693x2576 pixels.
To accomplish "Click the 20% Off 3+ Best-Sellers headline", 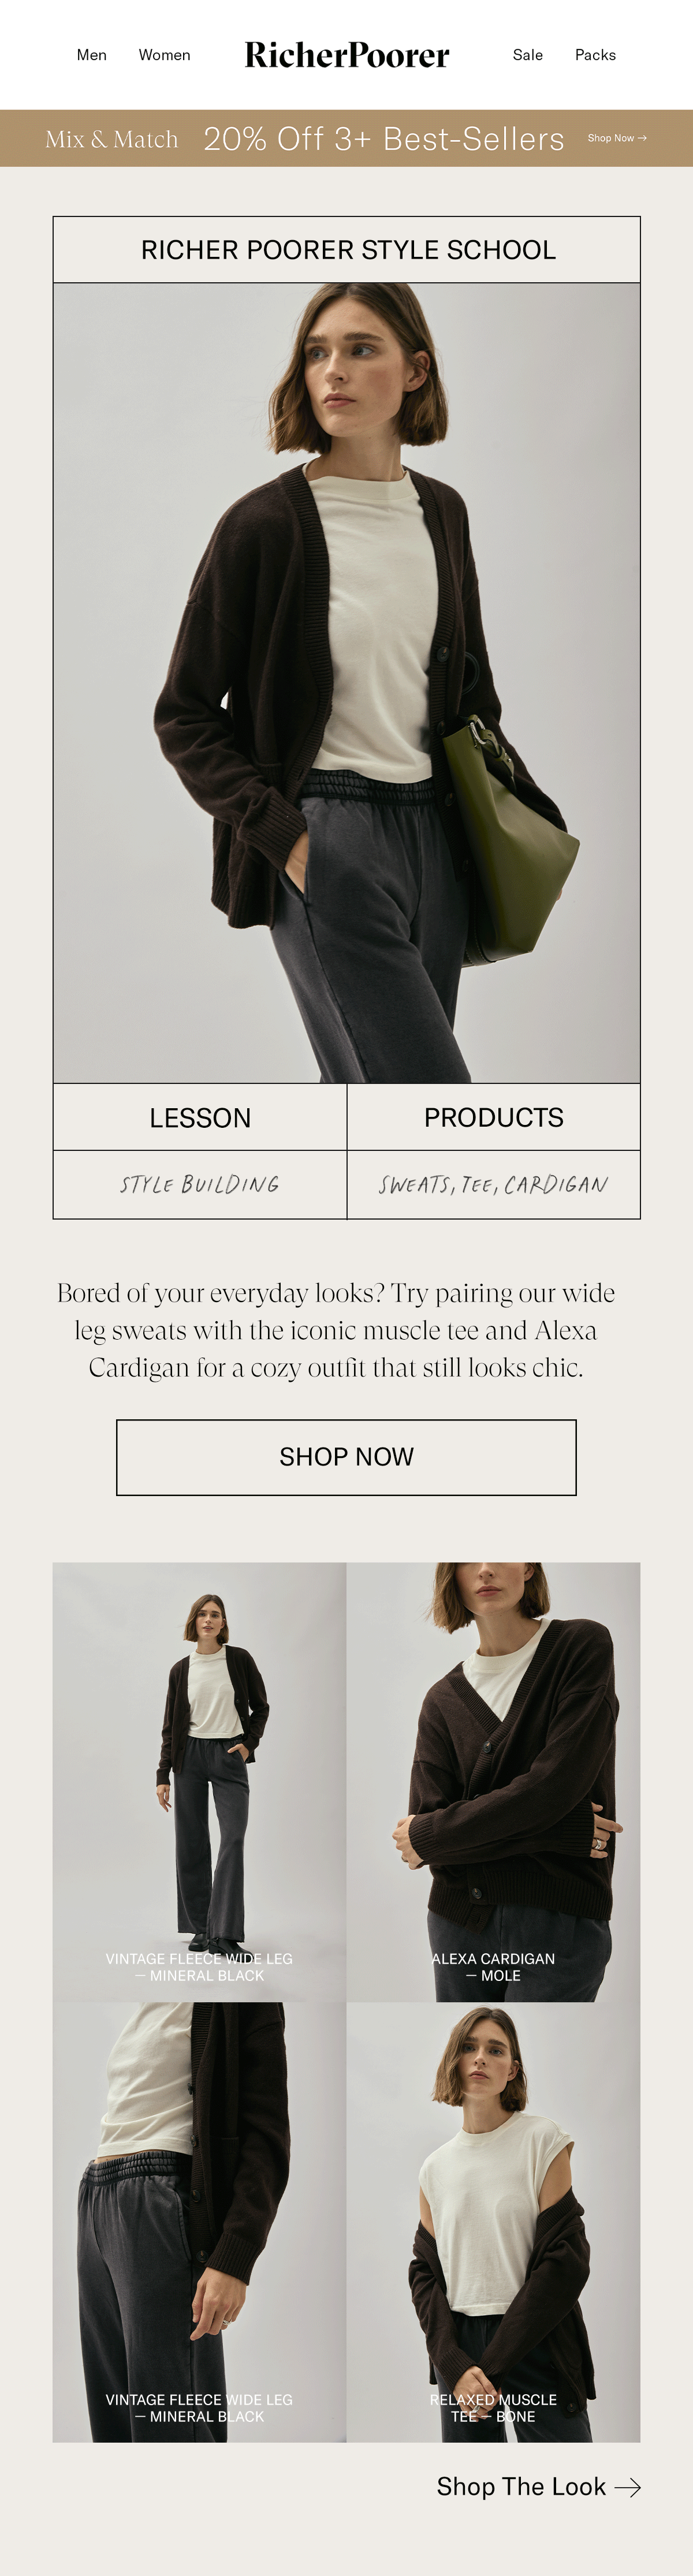I will click(x=384, y=139).
